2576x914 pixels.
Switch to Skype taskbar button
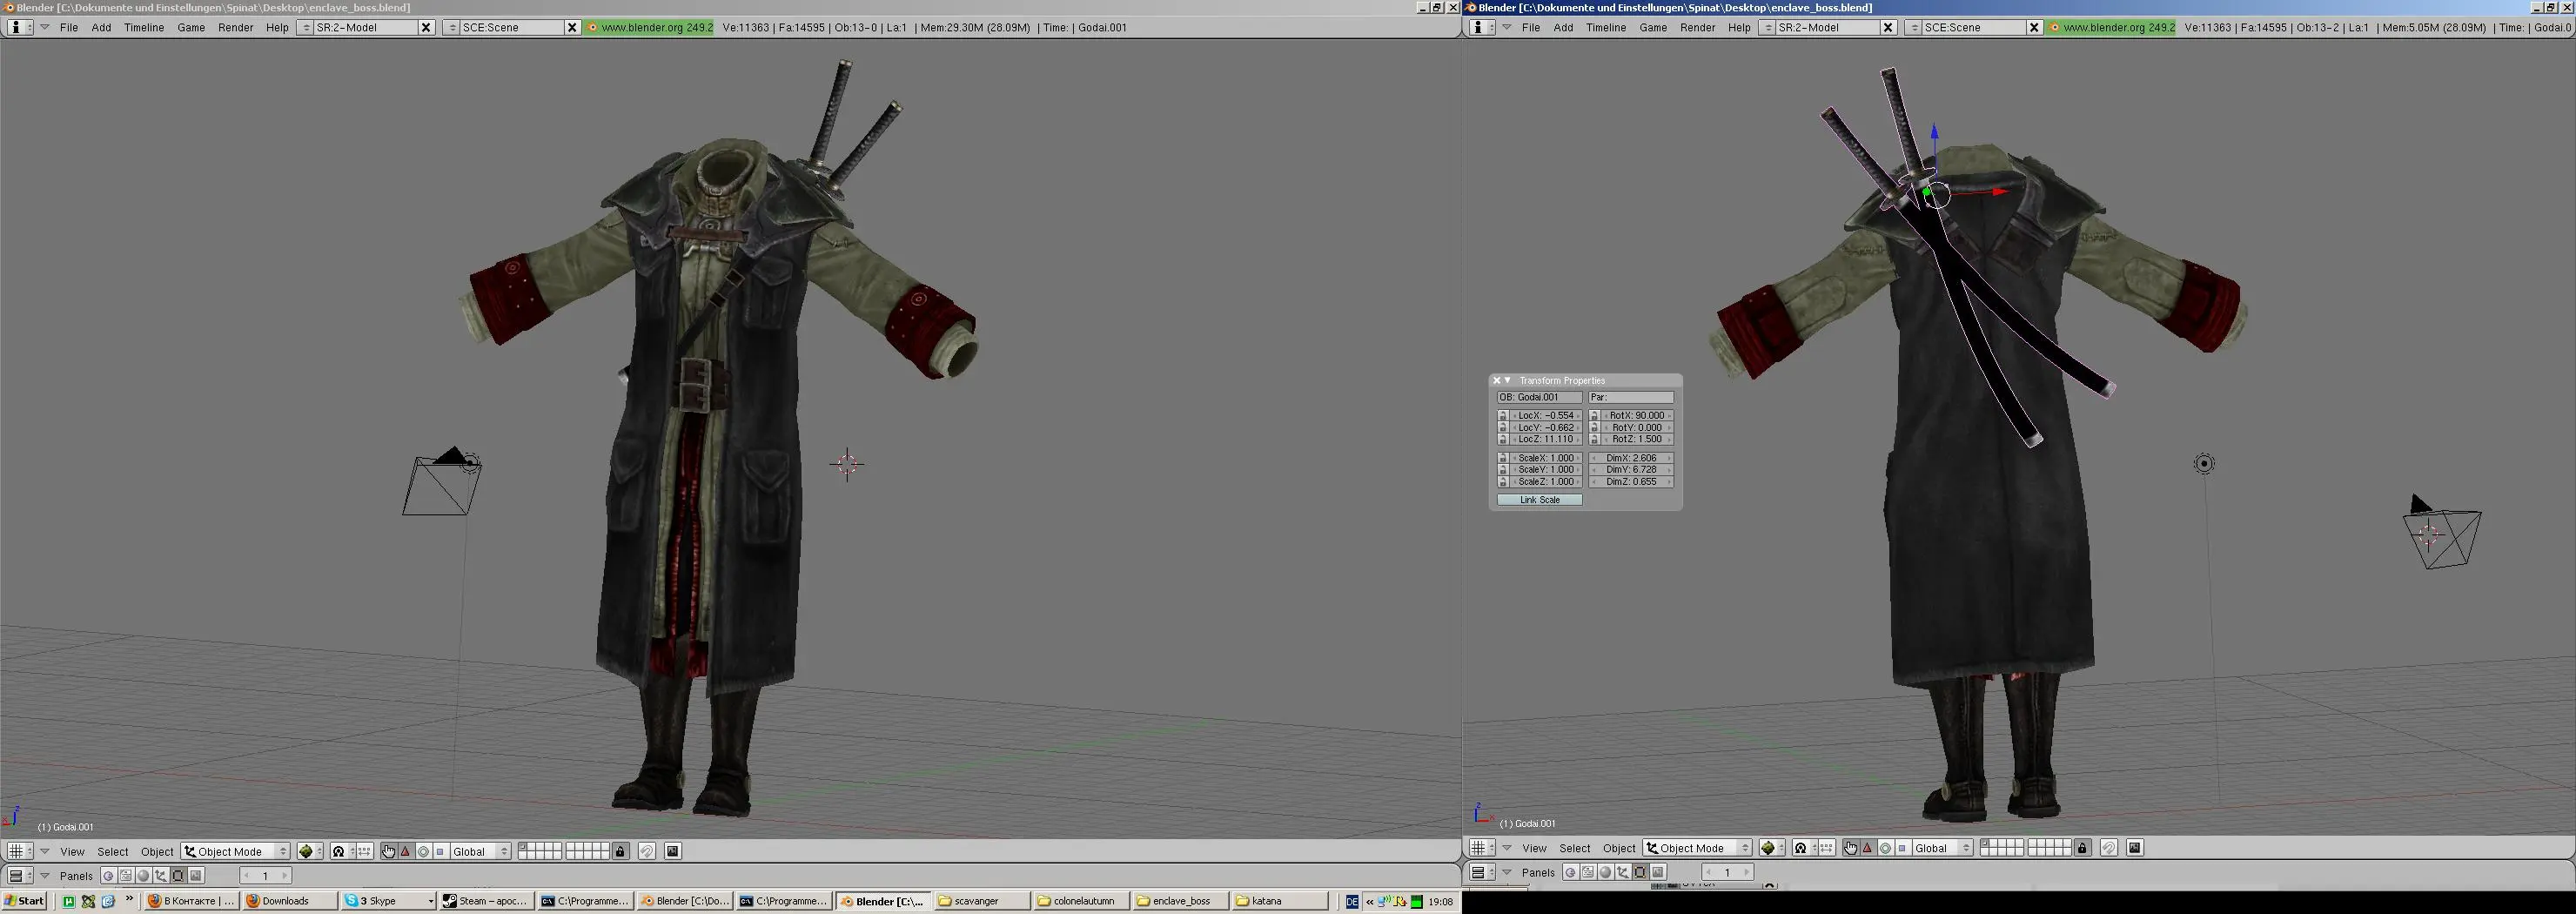point(388,901)
